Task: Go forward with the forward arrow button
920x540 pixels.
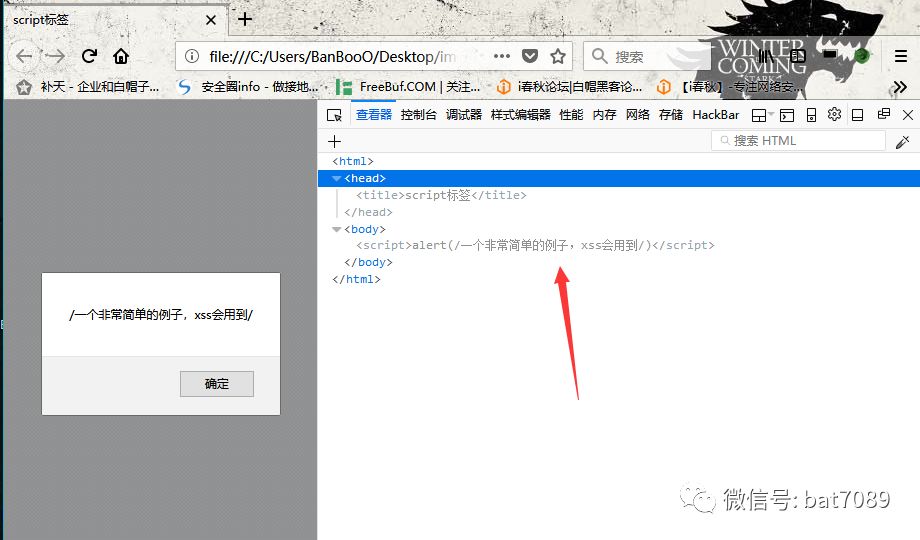Action: click(x=56, y=56)
